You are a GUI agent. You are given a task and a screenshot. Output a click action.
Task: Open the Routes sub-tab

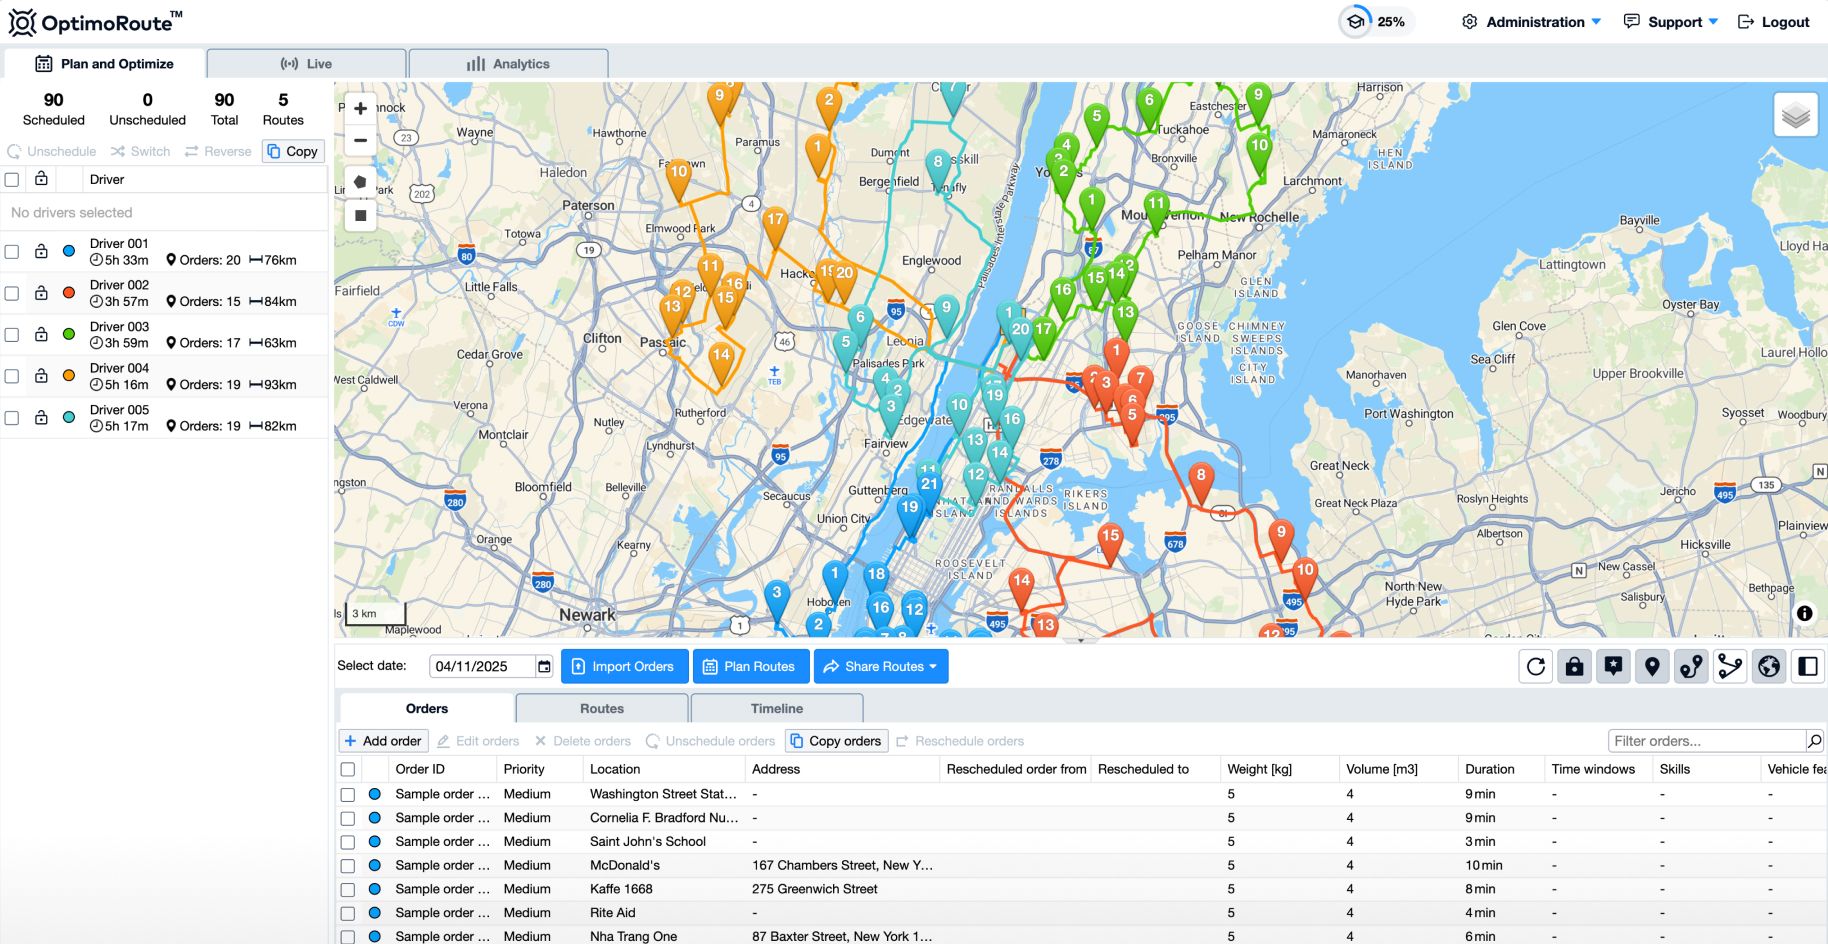pyautogui.click(x=602, y=708)
